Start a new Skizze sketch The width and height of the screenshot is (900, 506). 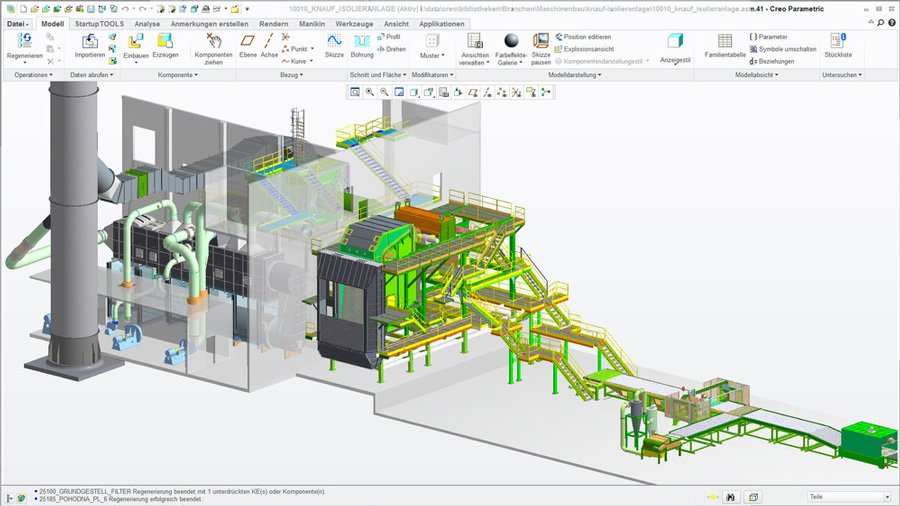(334, 42)
